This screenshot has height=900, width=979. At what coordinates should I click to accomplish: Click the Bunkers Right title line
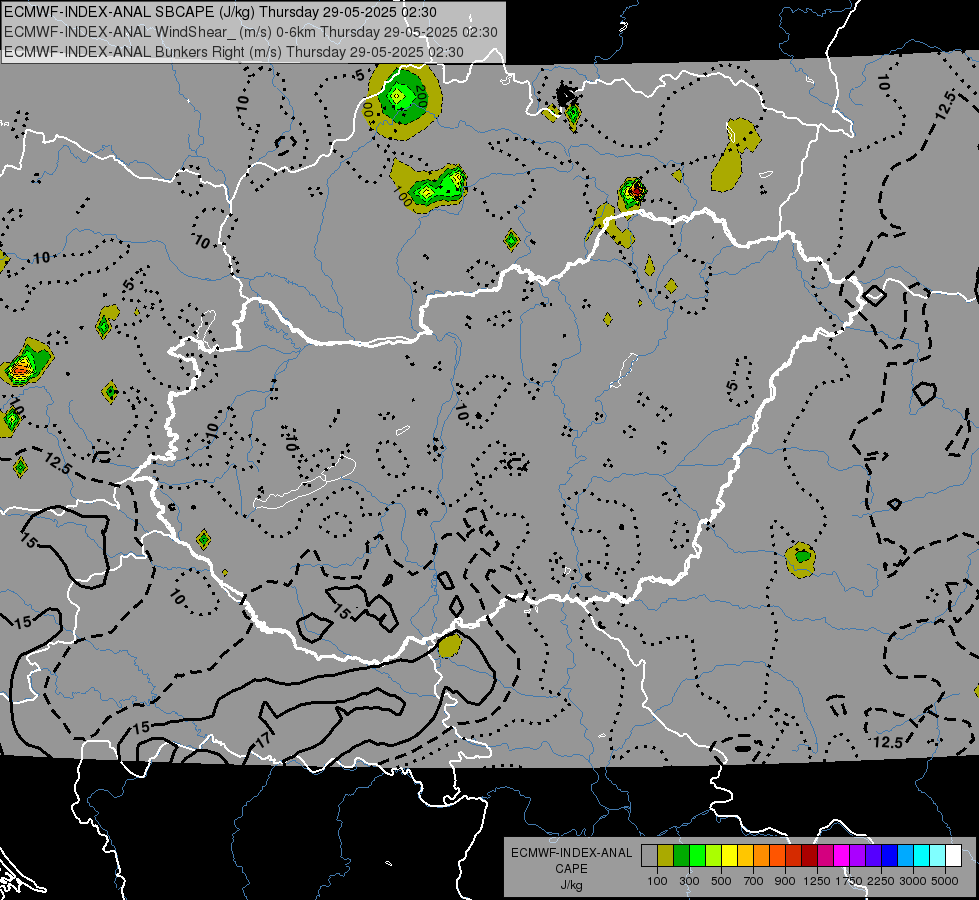click(234, 52)
